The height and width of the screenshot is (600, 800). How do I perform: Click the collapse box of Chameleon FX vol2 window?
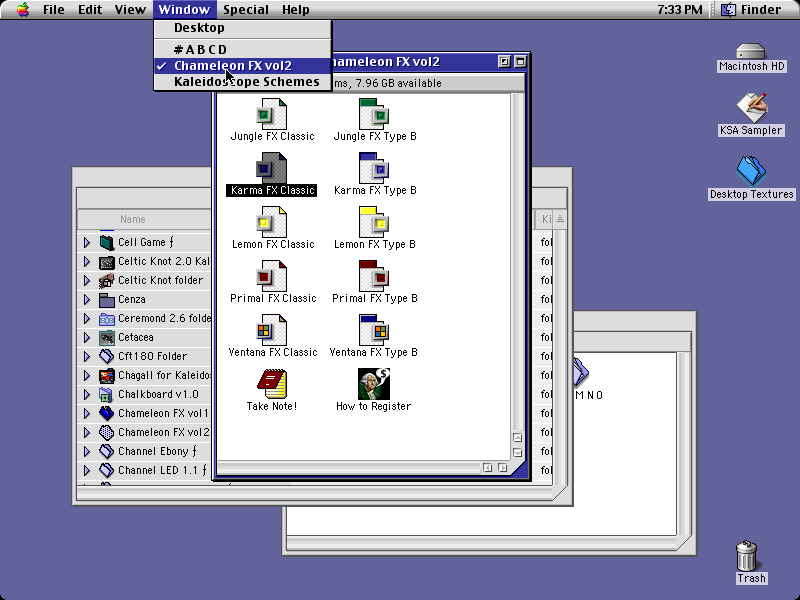(520, 62)
